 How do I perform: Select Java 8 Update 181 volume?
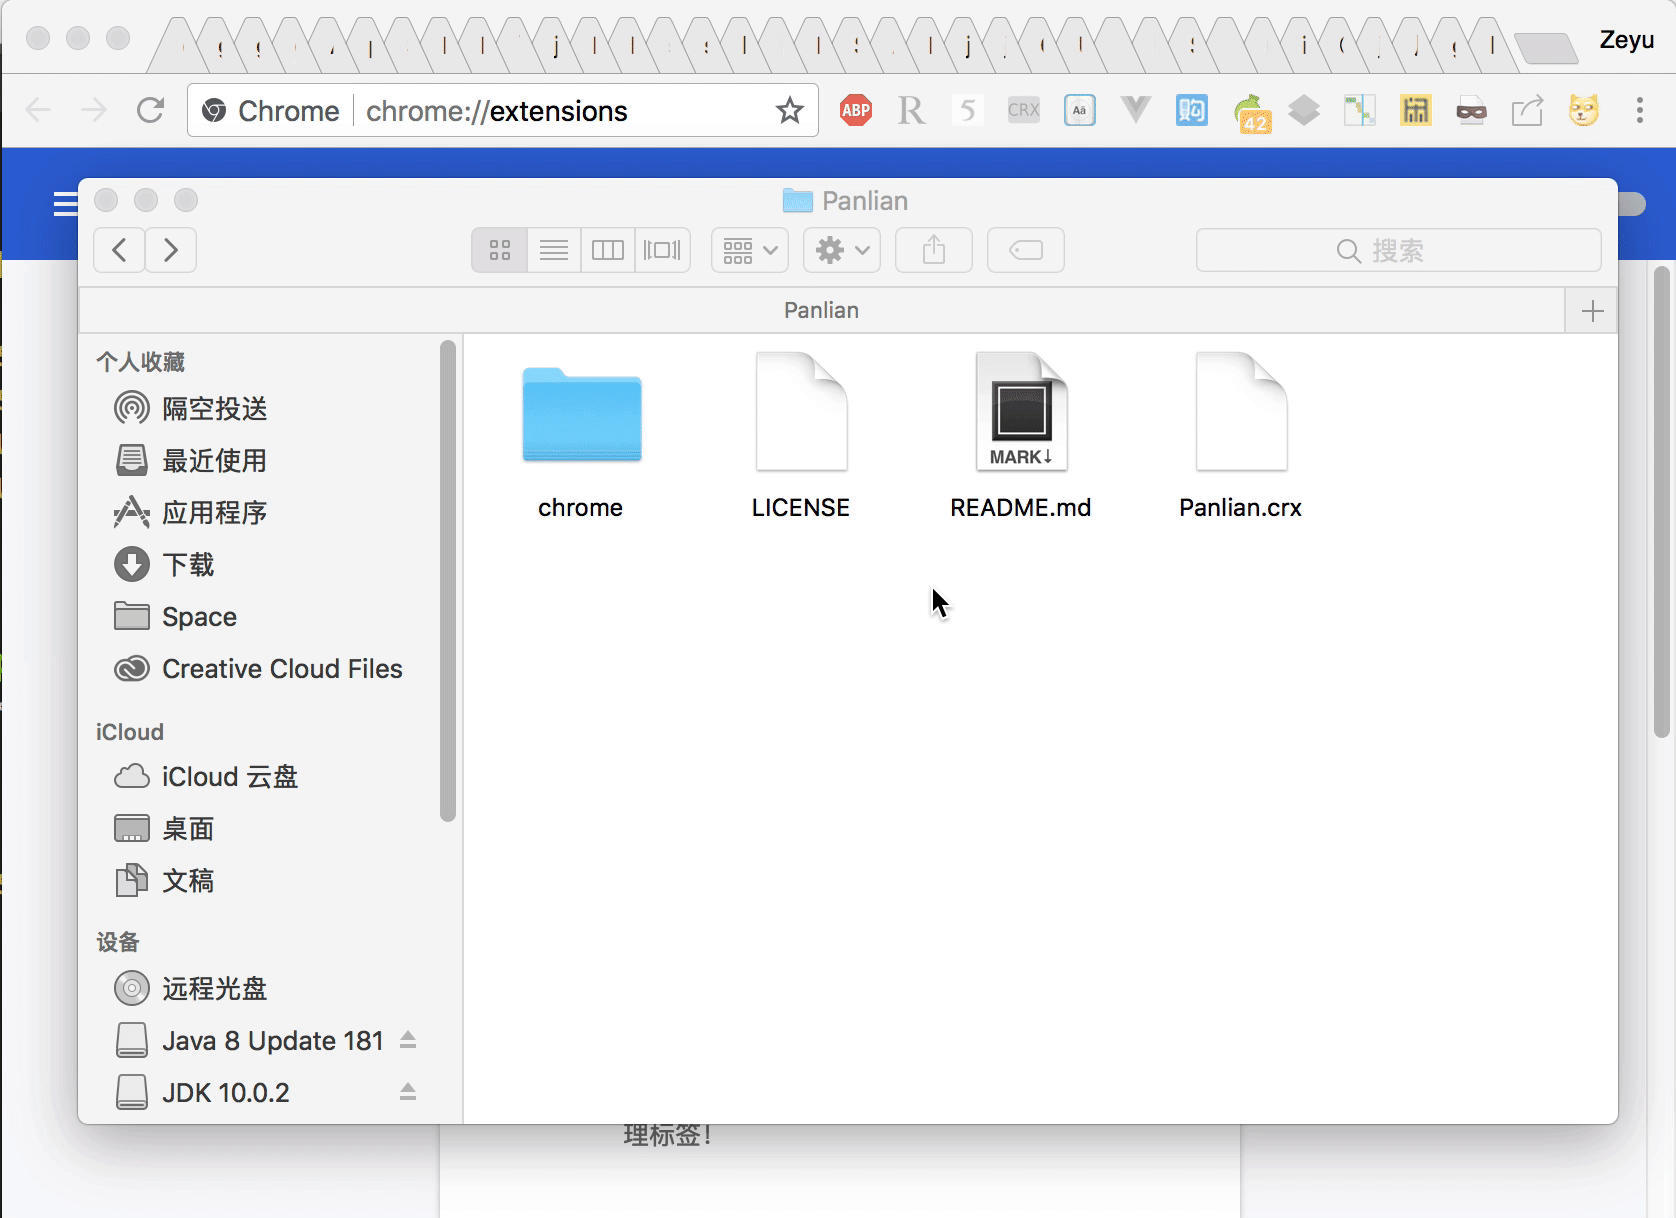(x=272, y=1041)
